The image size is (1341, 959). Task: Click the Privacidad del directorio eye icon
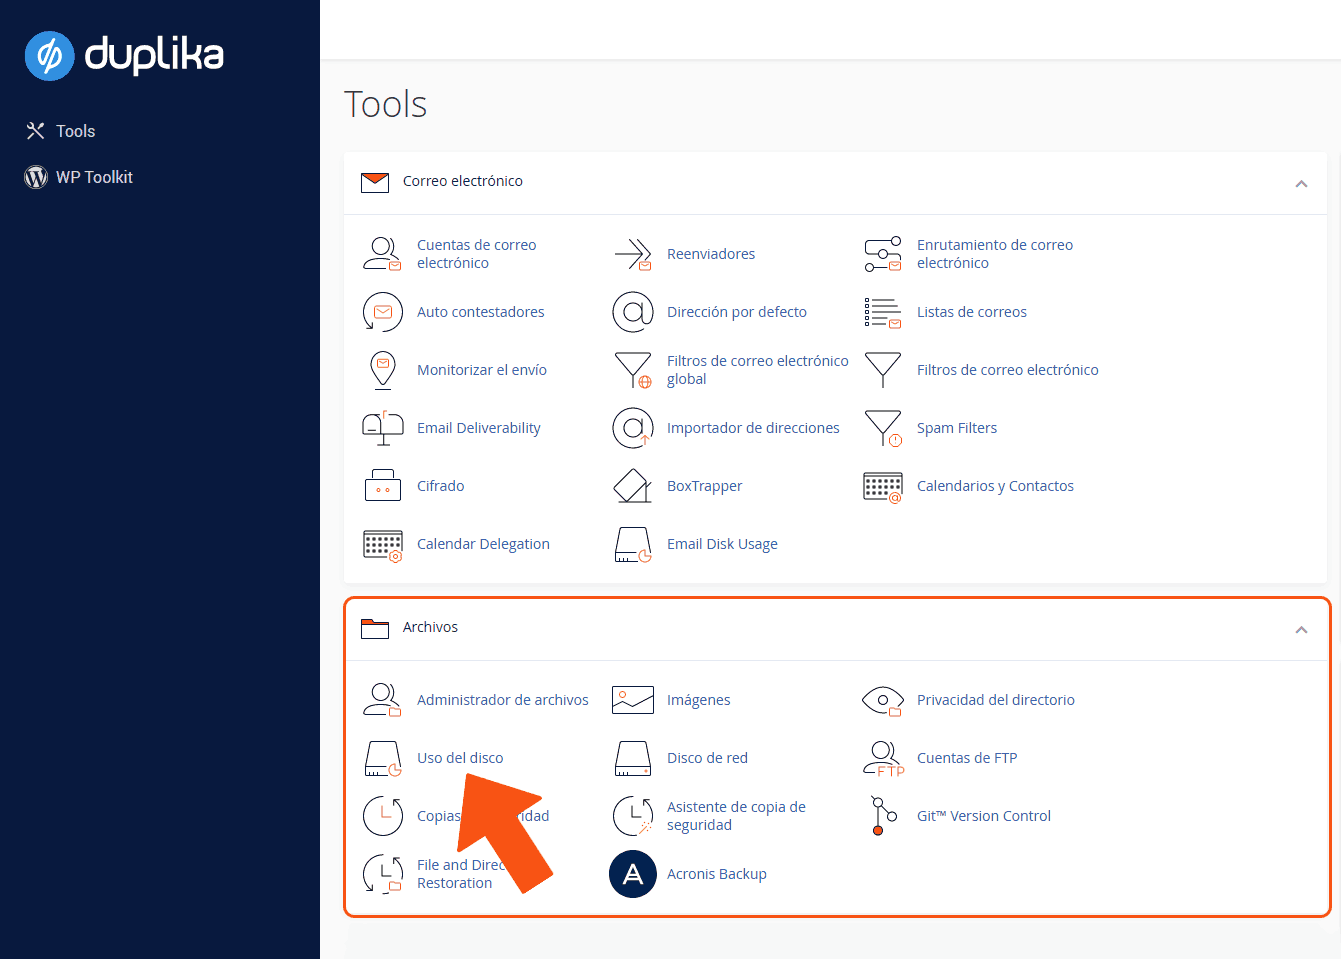pos(882,700)
